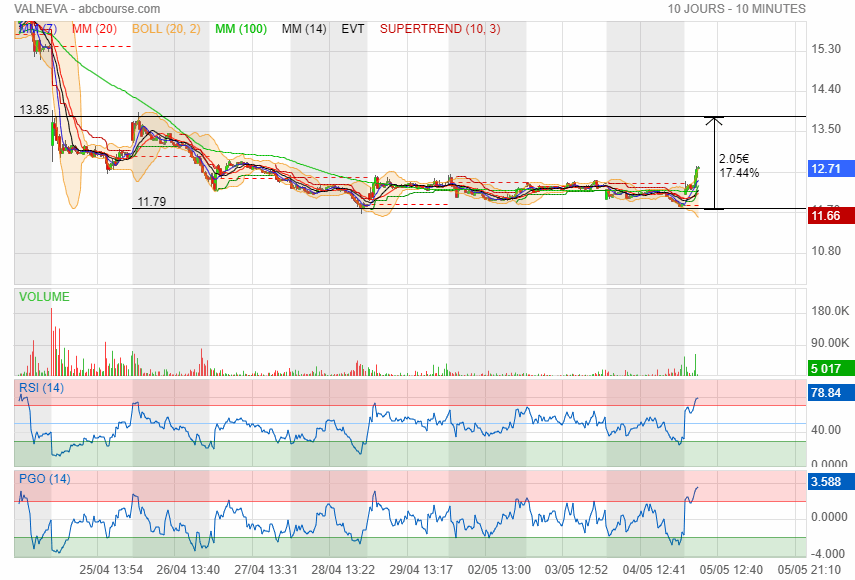The height and width of the screenshot is (580, 855).
Task: Click the "EVT" legend label
Action: pyautogui.click(x=353, y=29)
